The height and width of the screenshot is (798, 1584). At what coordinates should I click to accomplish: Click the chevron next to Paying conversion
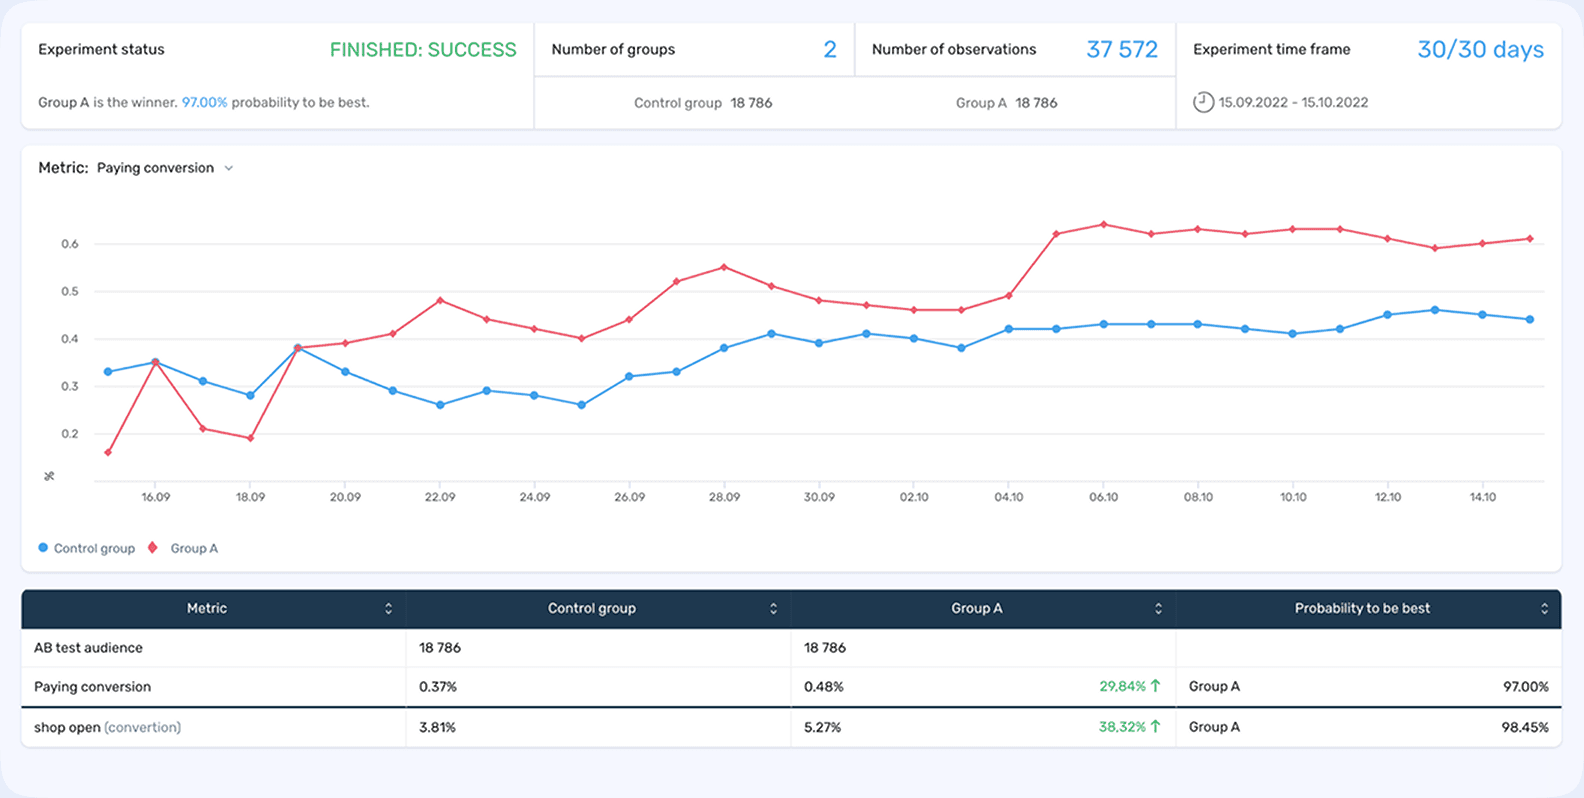pyautogui.click(x=229, y=168)
